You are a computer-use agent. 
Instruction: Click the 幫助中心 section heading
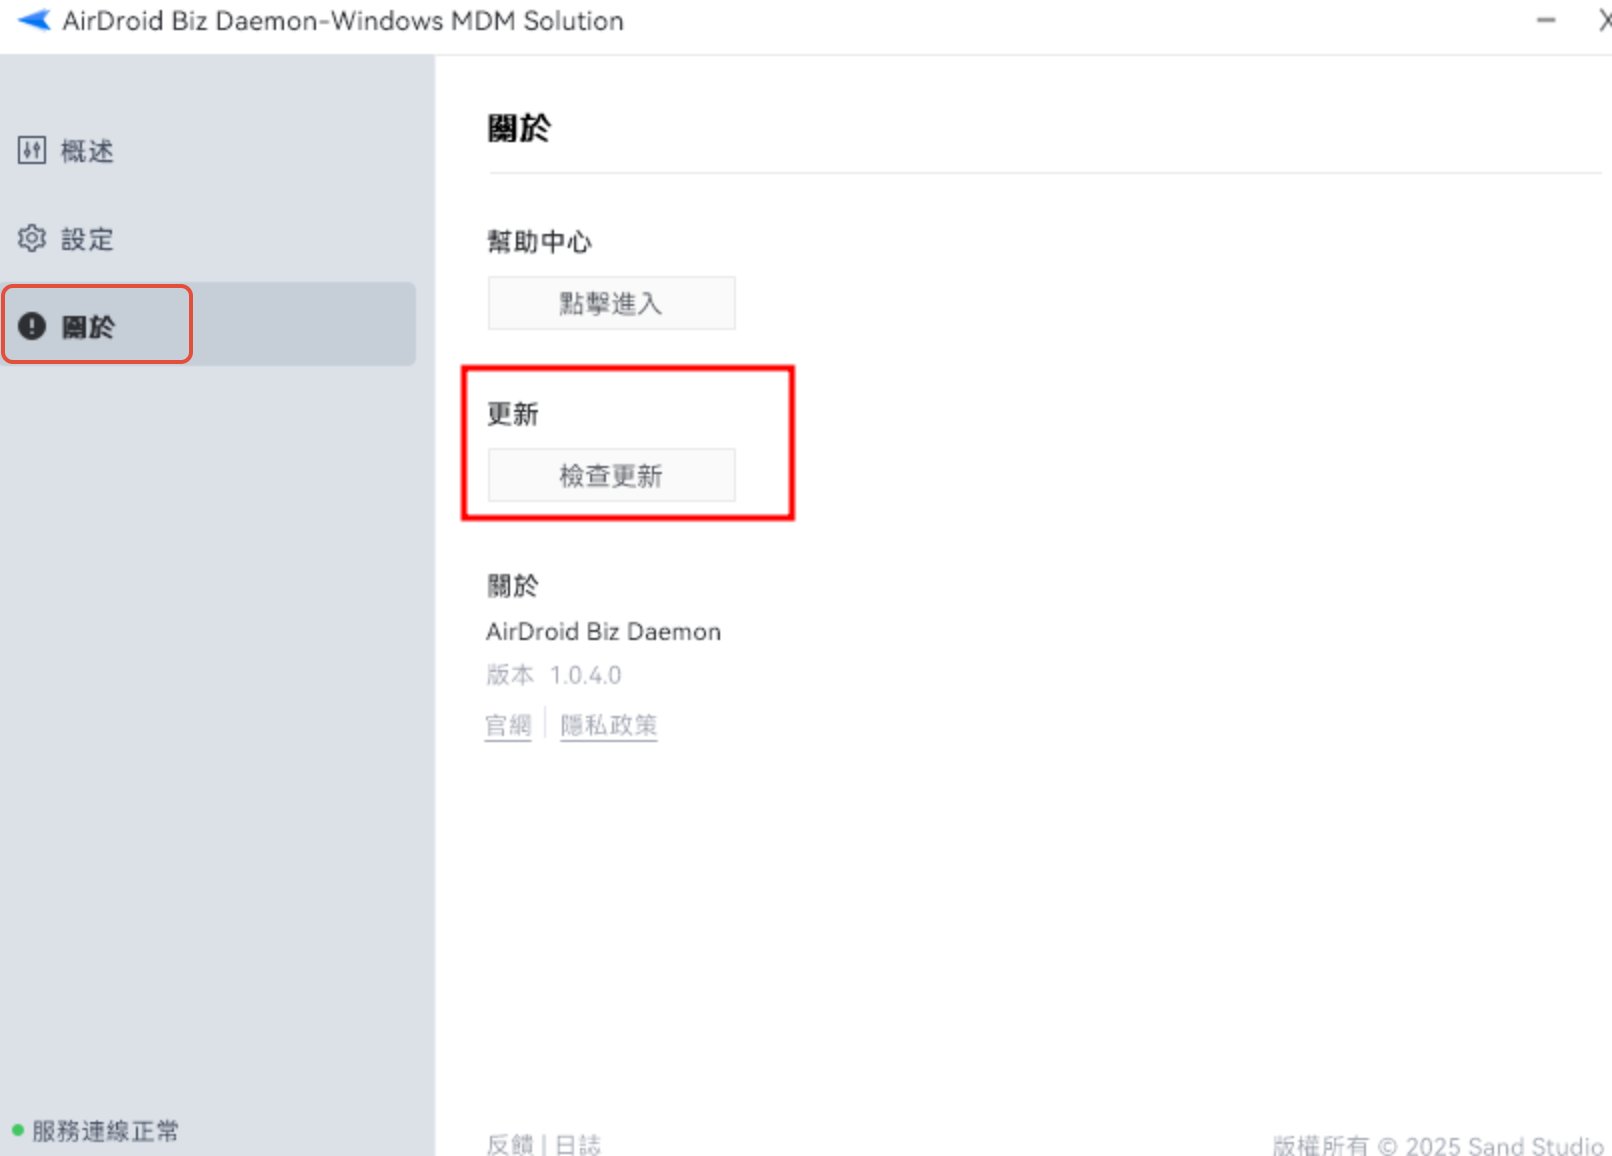(539, 242)
